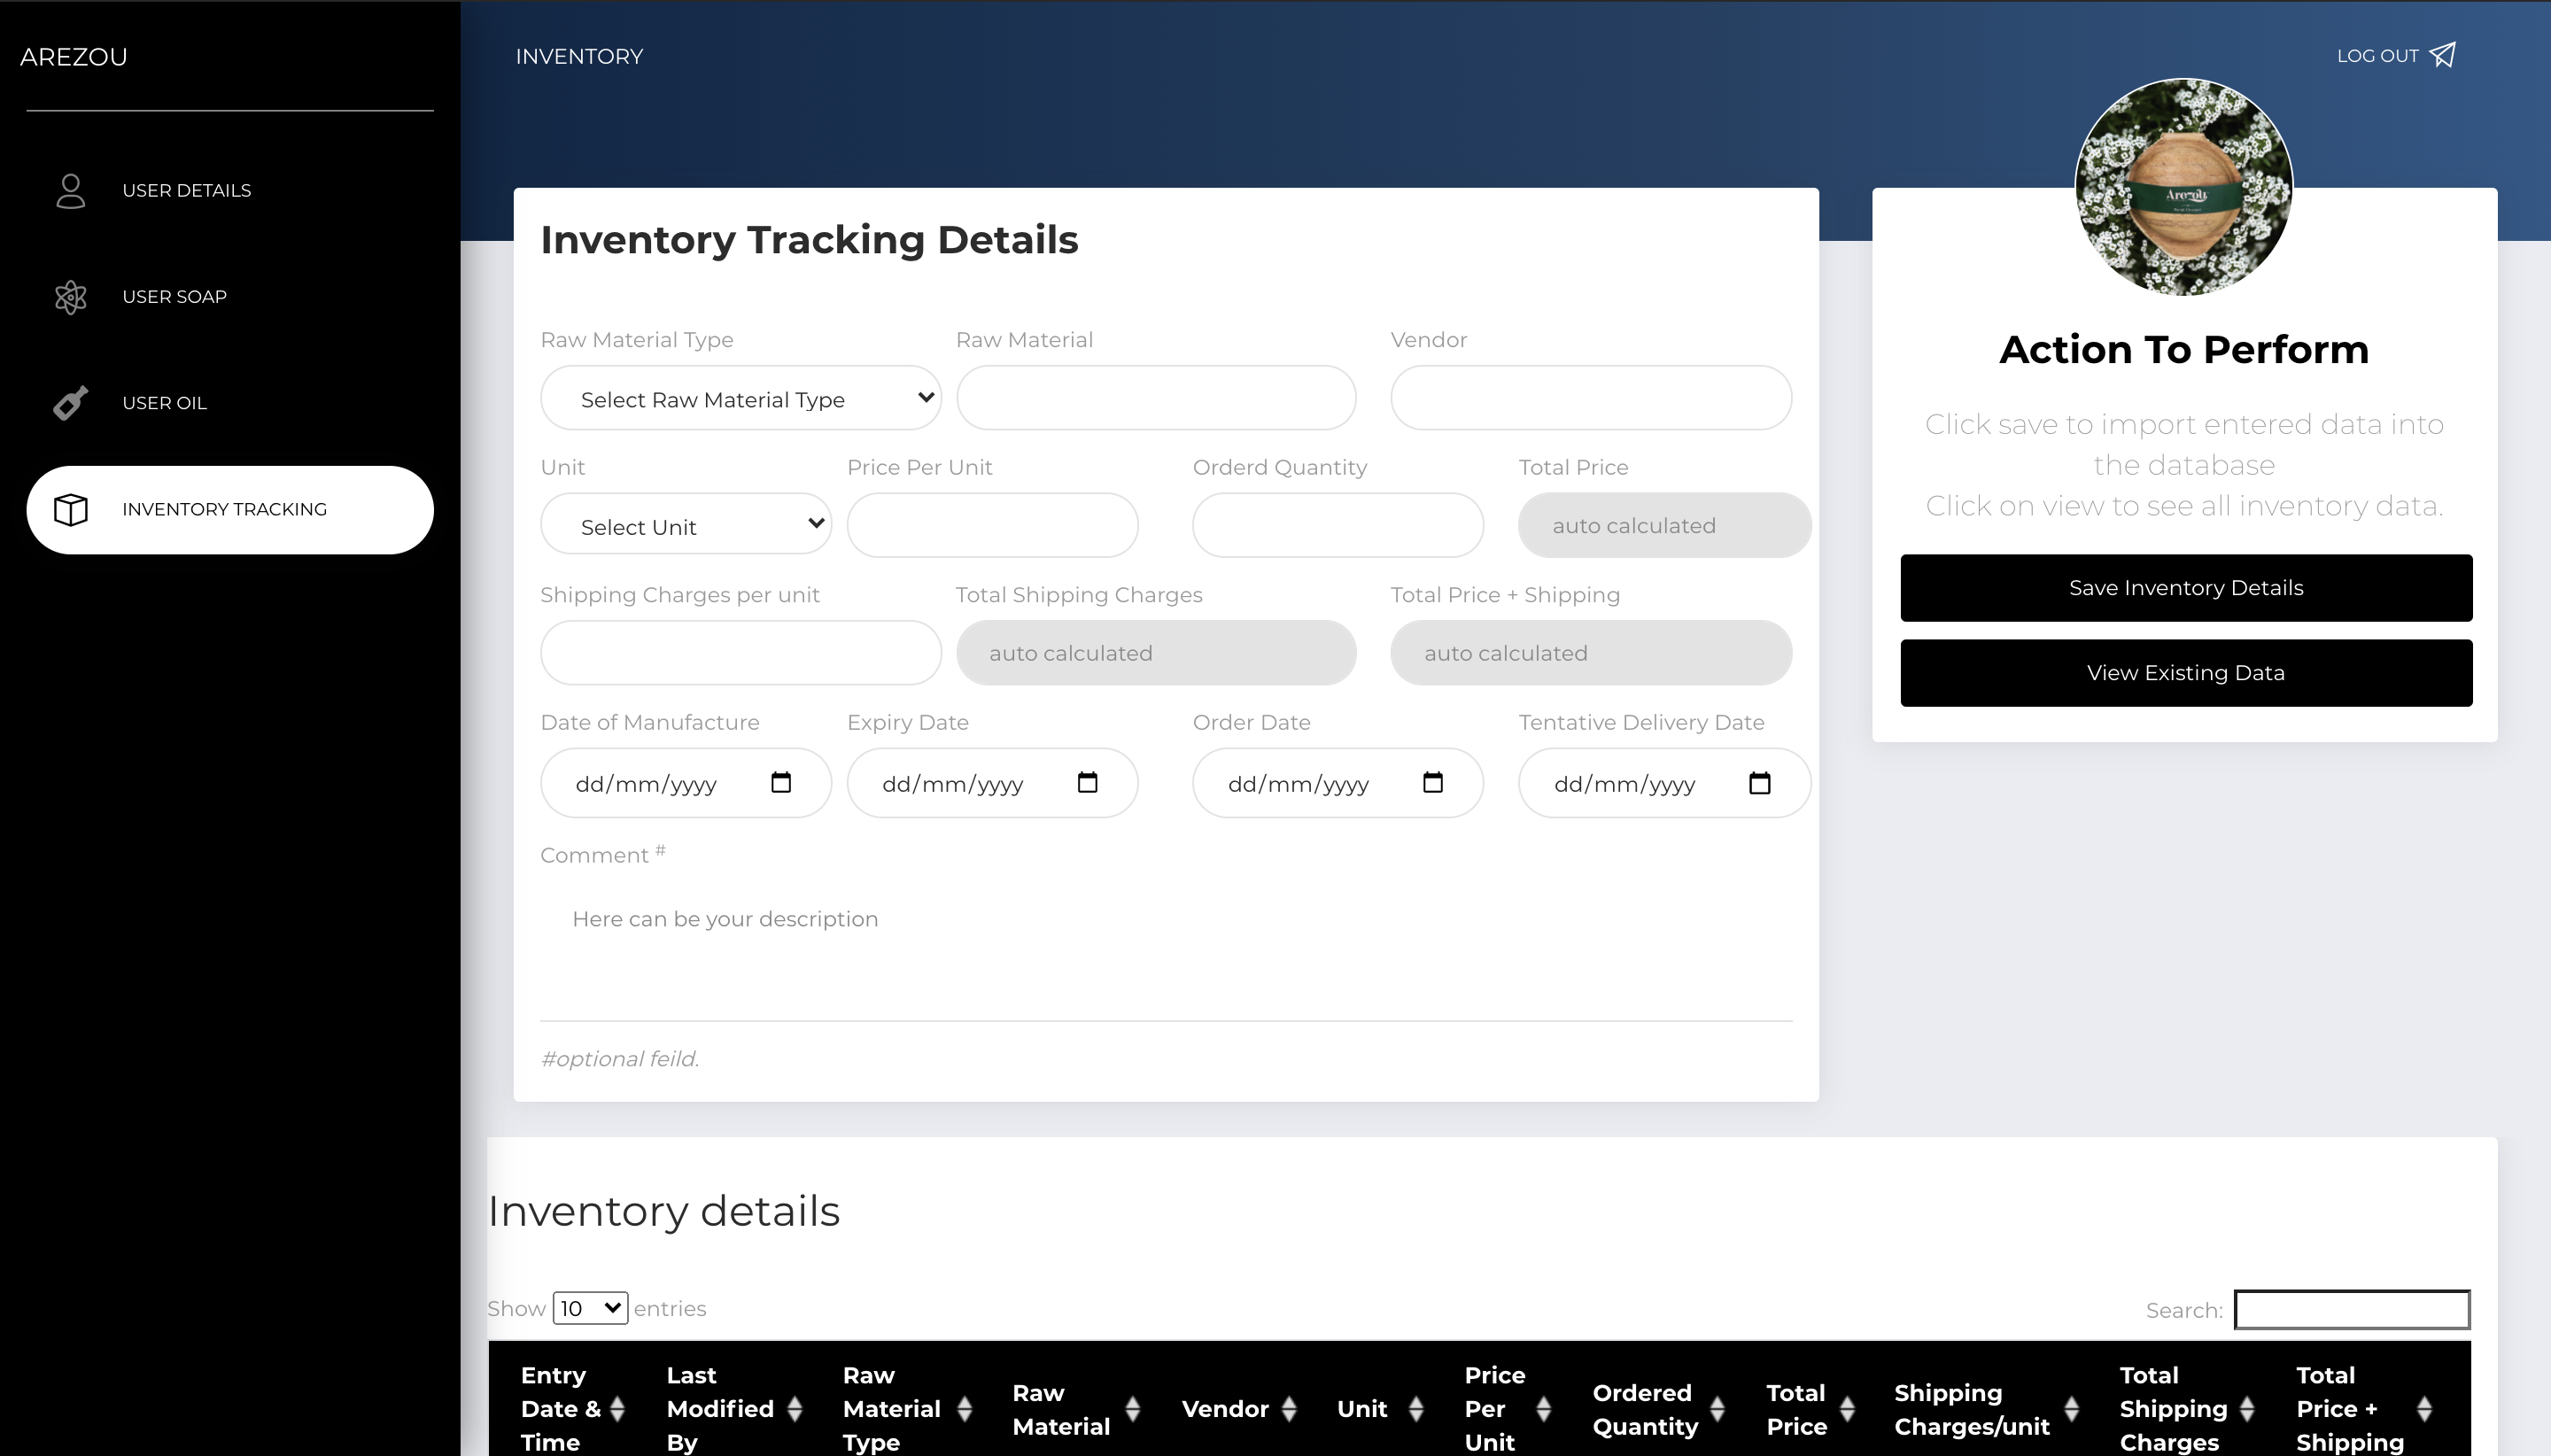The image size is (2551, 1456).
Task: Open Order Date calendar picker icon
Action: [1432, 783]
